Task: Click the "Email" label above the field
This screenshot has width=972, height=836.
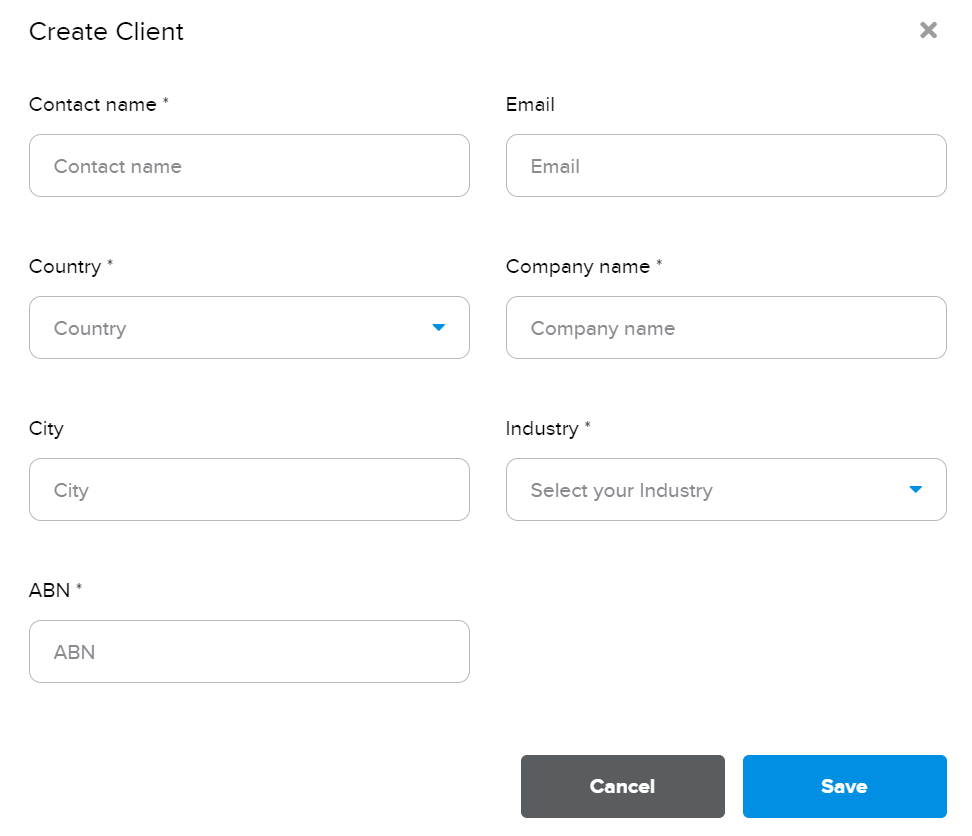Action: click(x=530, y=104)
